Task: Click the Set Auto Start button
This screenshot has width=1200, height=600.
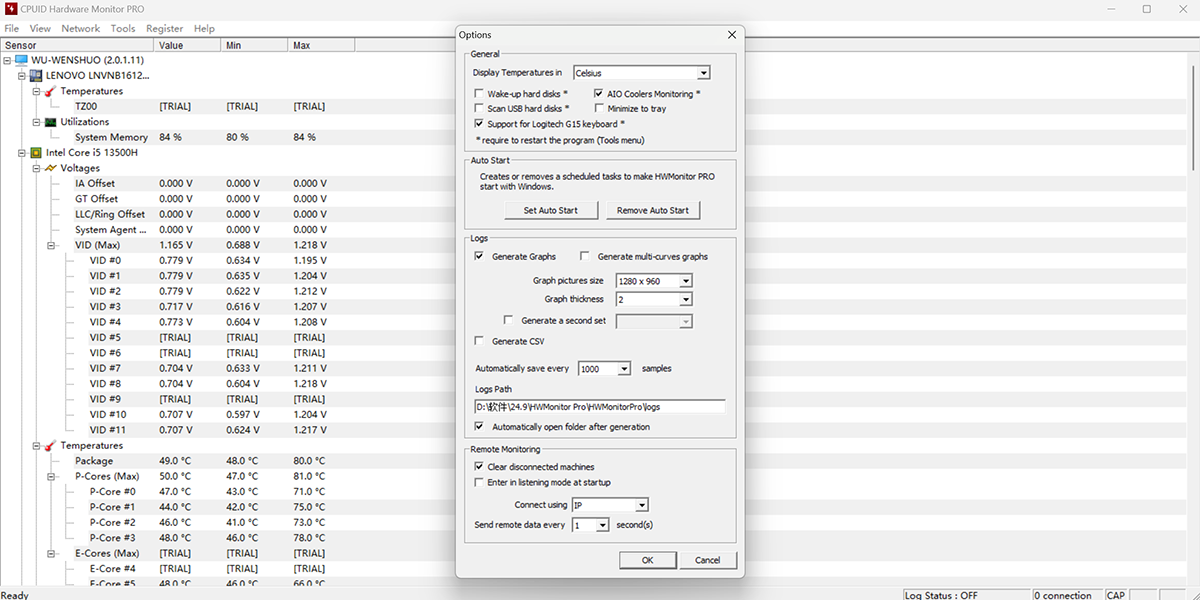Action: pyautogui.click(x=552, y=210)
